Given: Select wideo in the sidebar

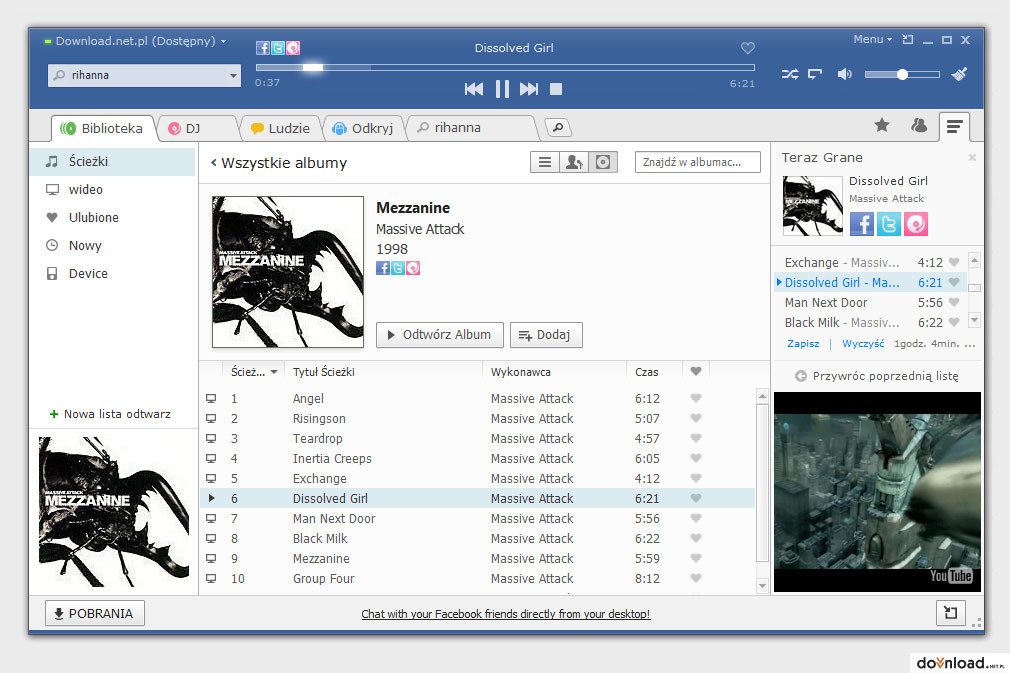Looking at the screenshot, I should click(113, 189).
